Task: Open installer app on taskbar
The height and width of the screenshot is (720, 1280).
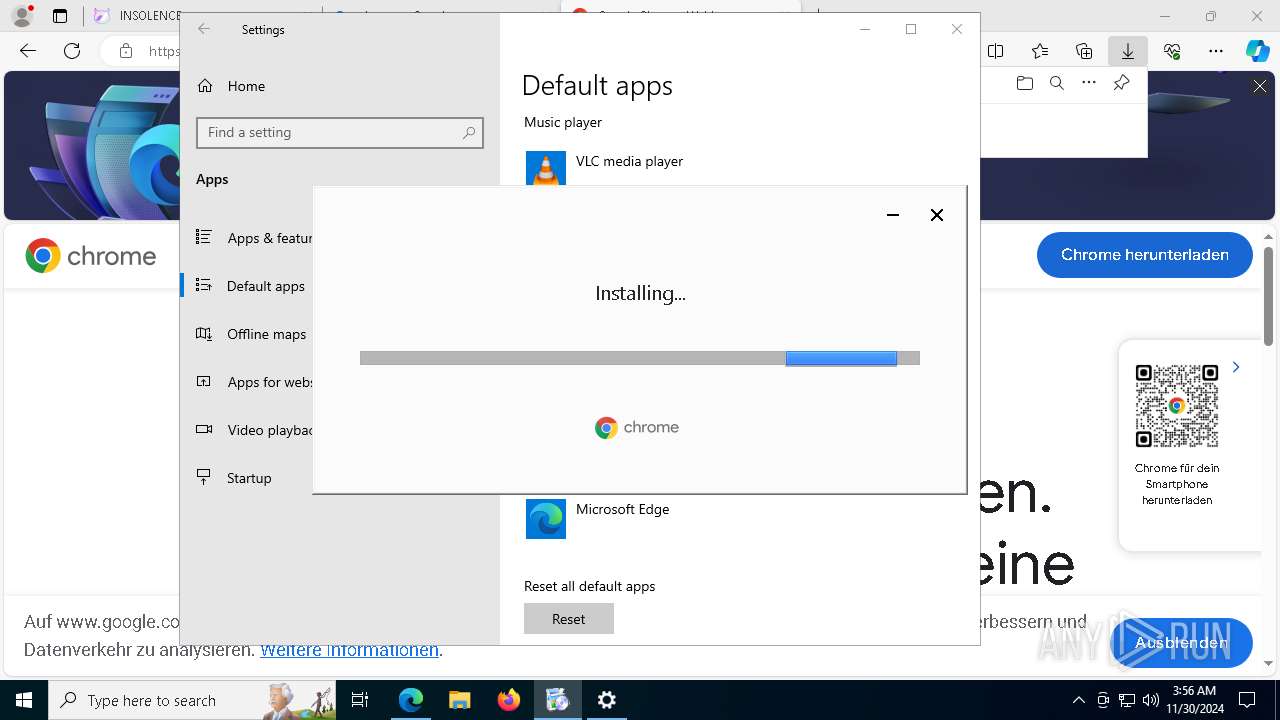Action: coord(557,700)
